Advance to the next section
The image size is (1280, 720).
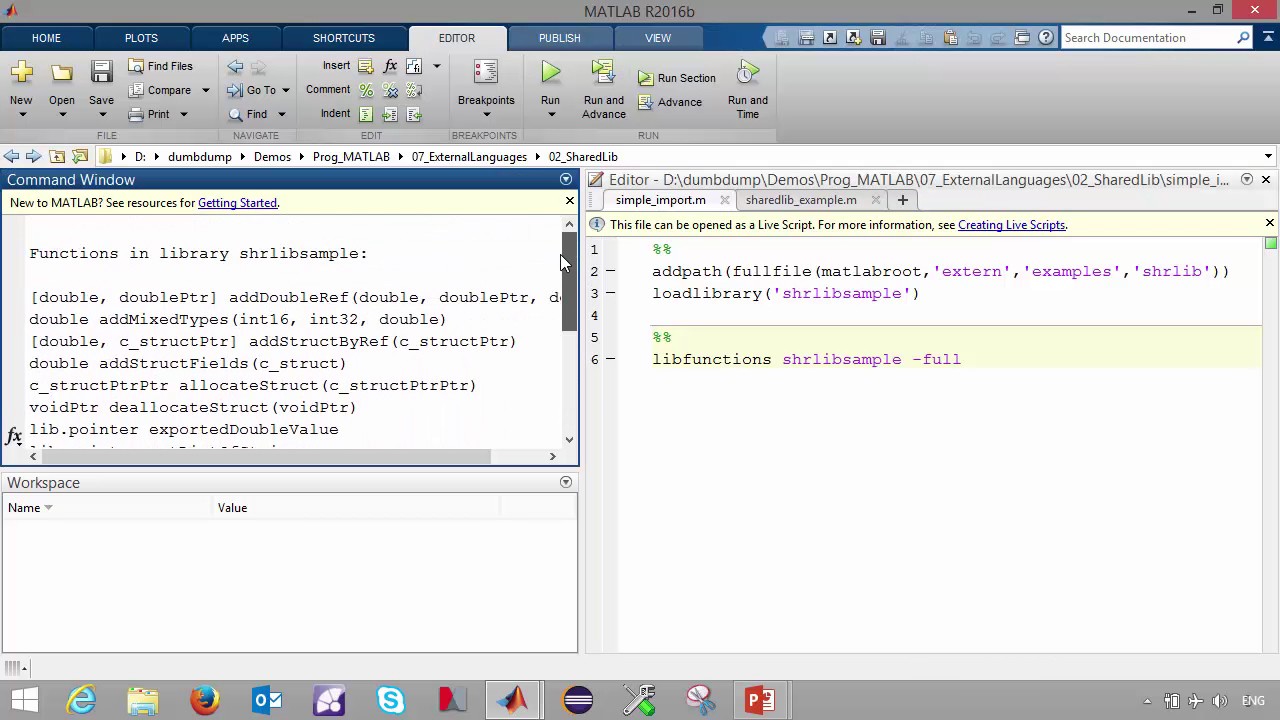[x=670, y=102]
